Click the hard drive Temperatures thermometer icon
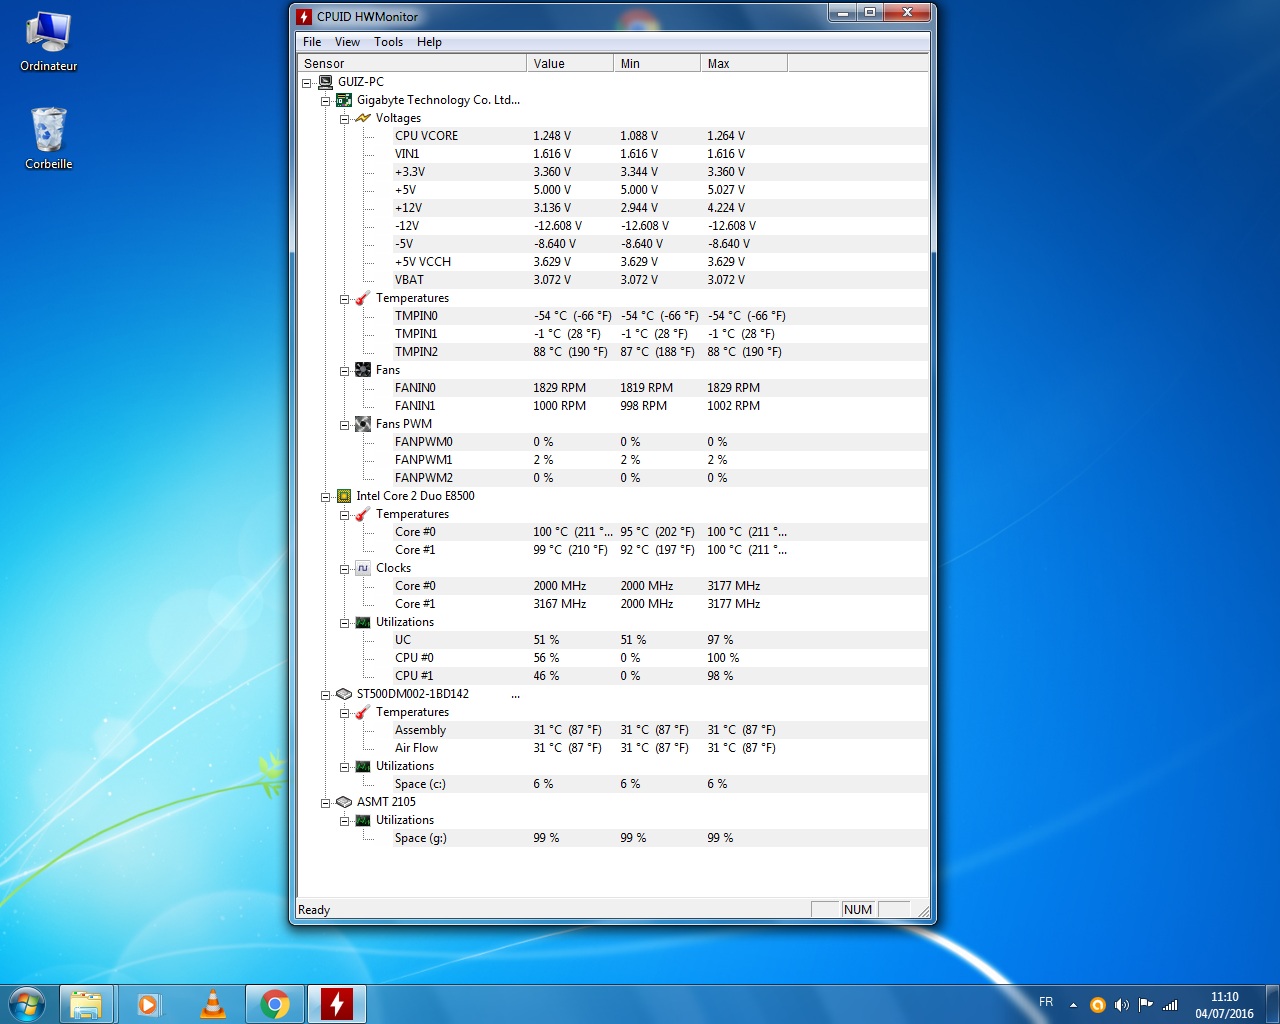This screenshot has width=1280, height=1024. click(x=363, y=712)
